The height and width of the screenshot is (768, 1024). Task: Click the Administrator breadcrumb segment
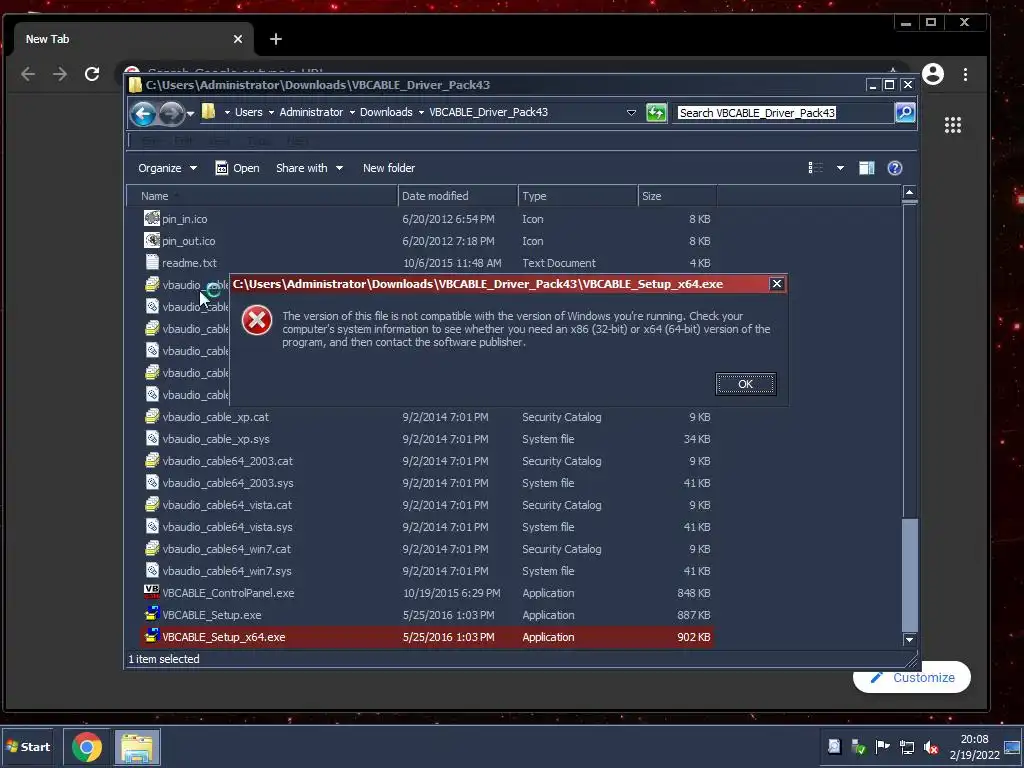(311, 112)
